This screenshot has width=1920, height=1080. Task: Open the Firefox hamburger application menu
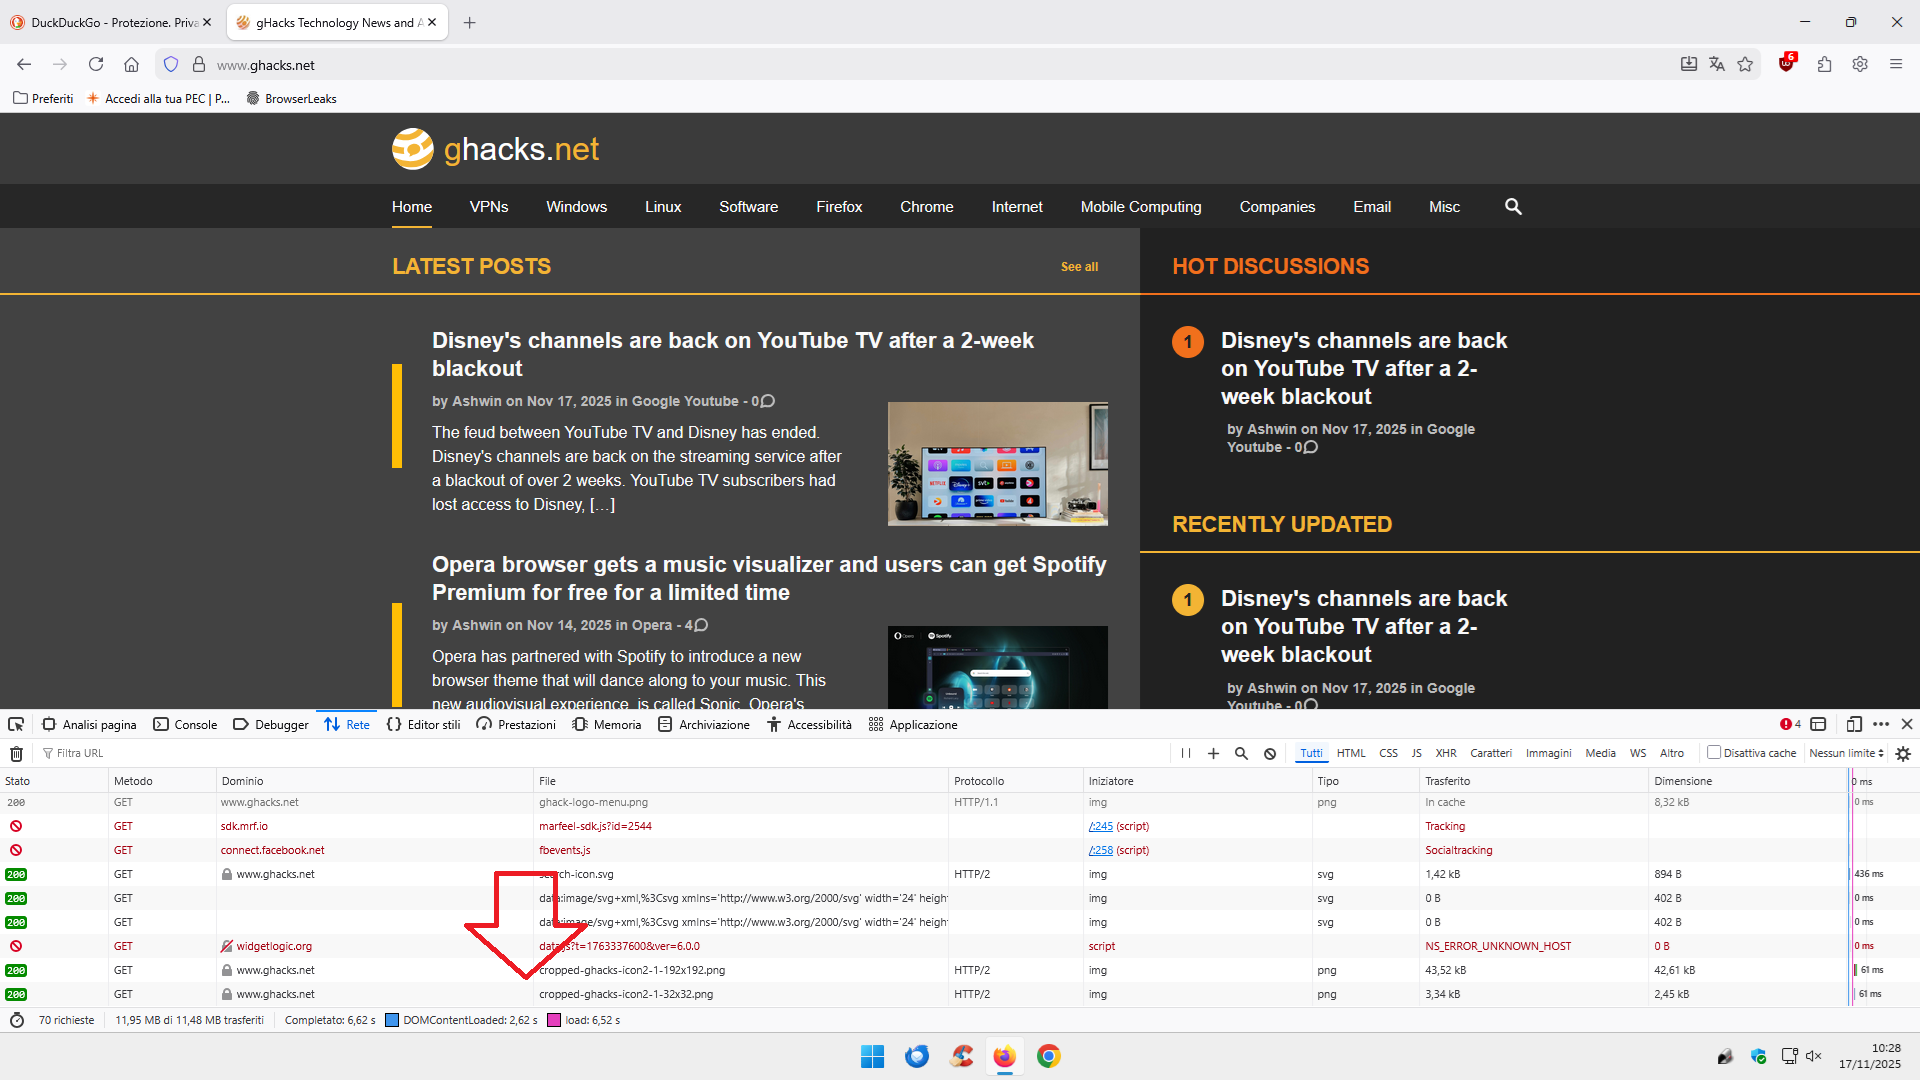click(1896, 64)
